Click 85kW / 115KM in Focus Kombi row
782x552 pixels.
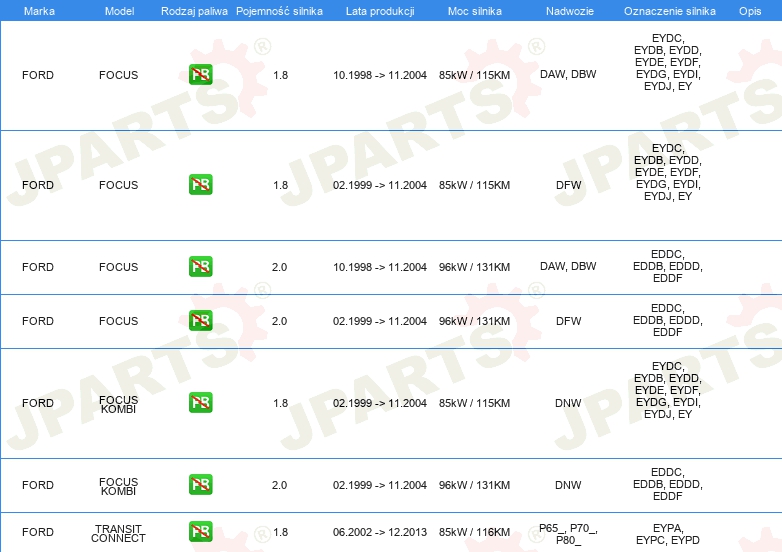tap(474, 403)
